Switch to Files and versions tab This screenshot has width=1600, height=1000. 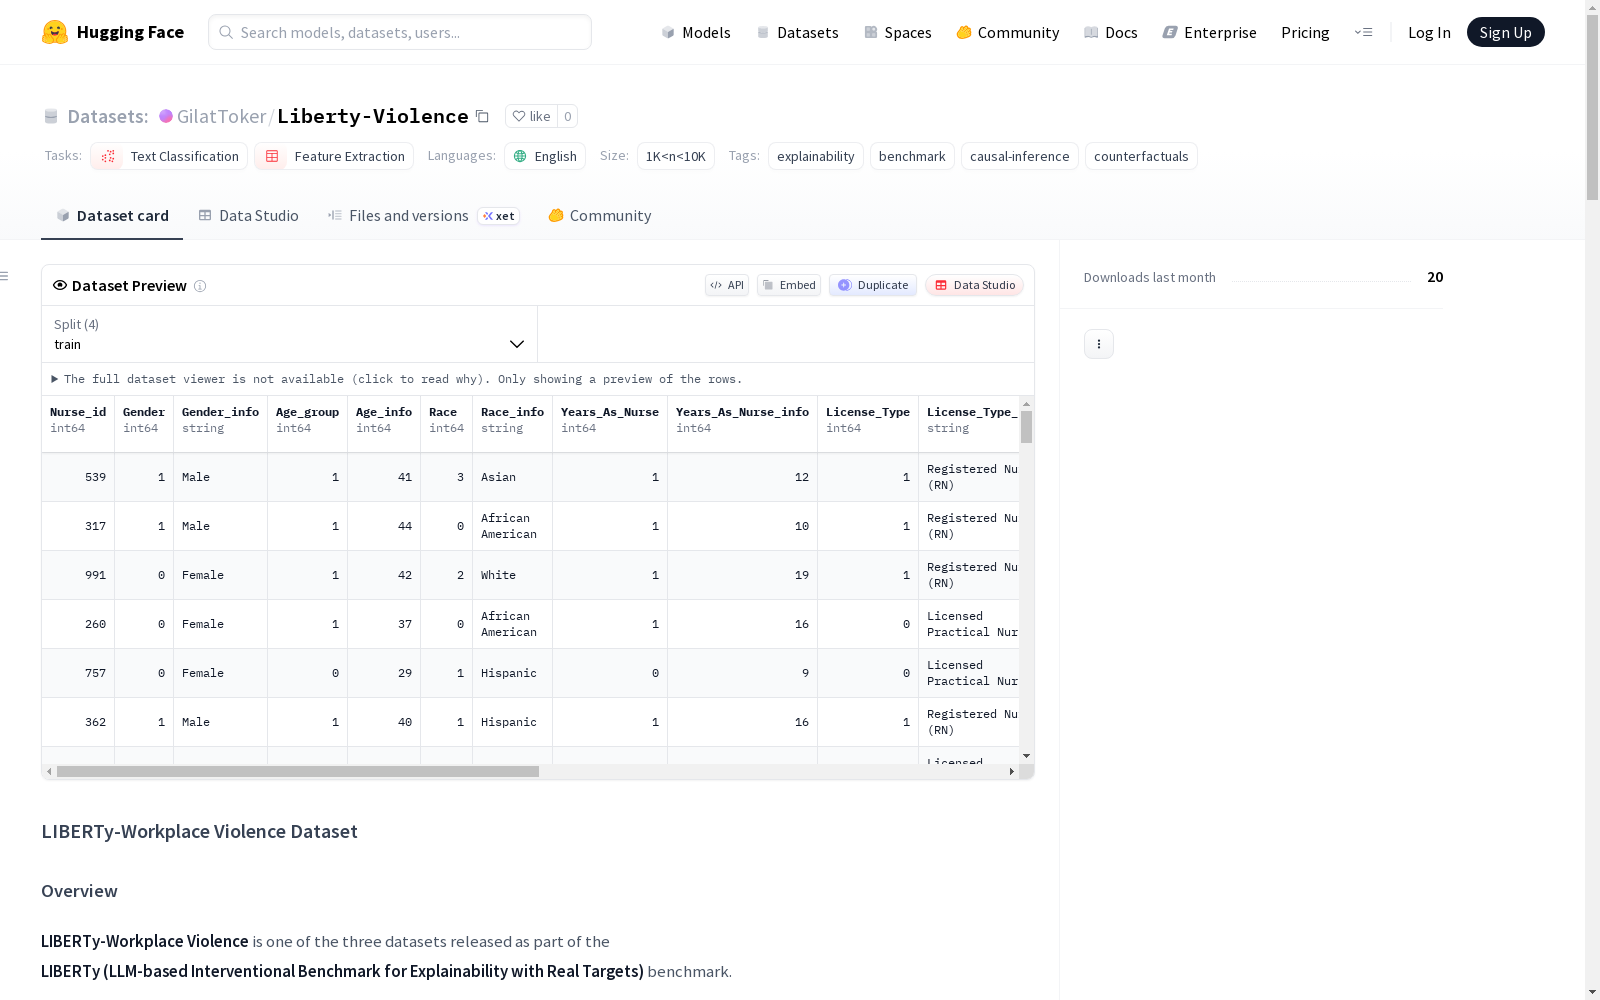coord(423,216)
